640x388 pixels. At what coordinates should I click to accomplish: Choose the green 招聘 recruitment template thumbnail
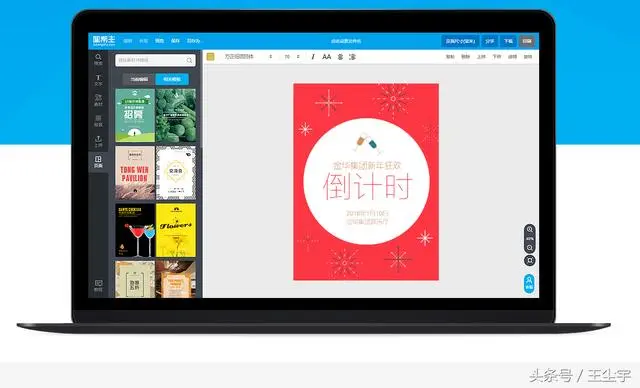point(135,115)
